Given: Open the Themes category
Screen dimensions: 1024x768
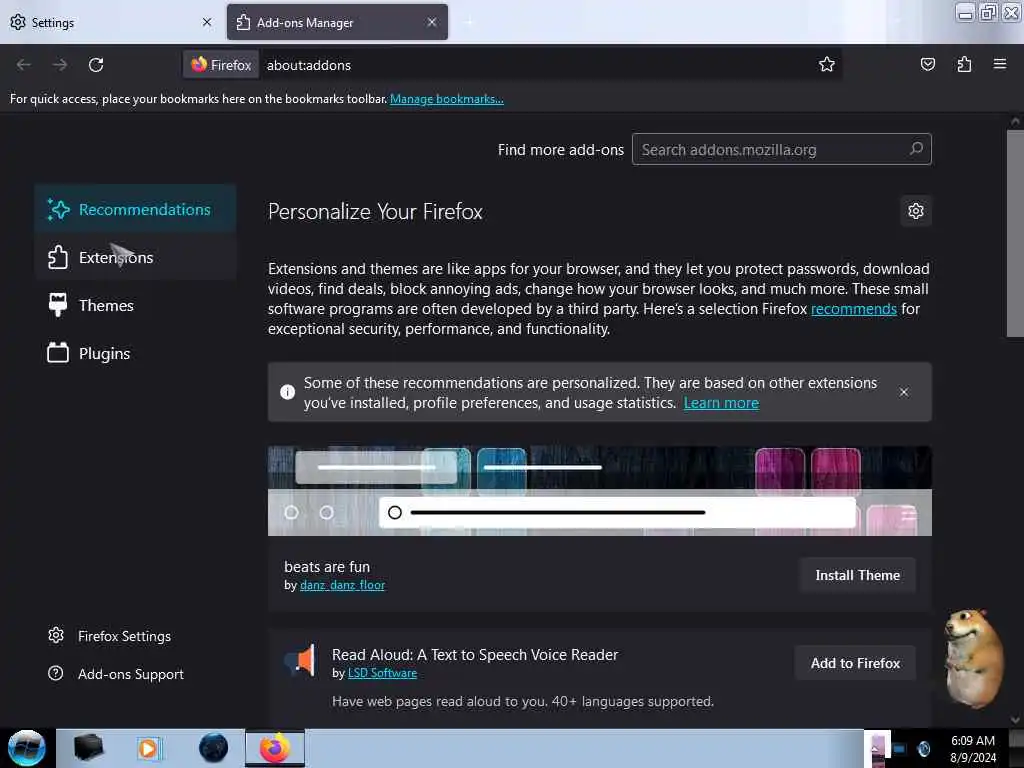Looking at the screenshot, I should tap(135, 305).
